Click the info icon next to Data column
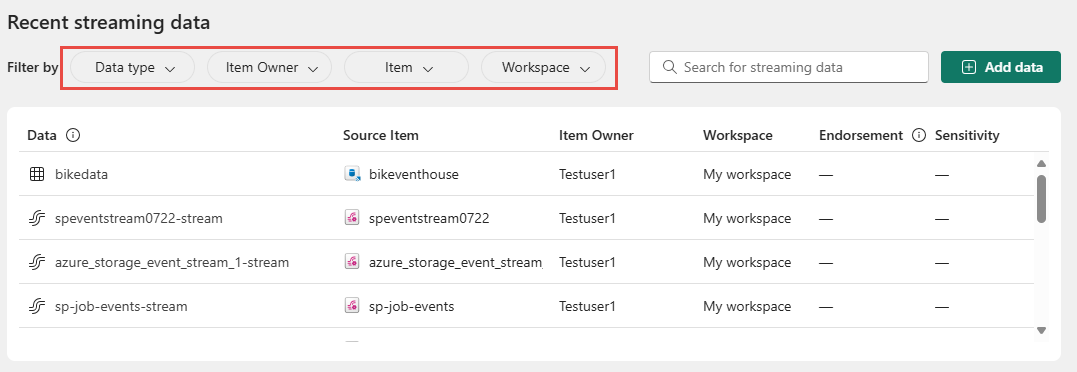Viewport: 1077px width, 372px height. click(x=73, y=135)
